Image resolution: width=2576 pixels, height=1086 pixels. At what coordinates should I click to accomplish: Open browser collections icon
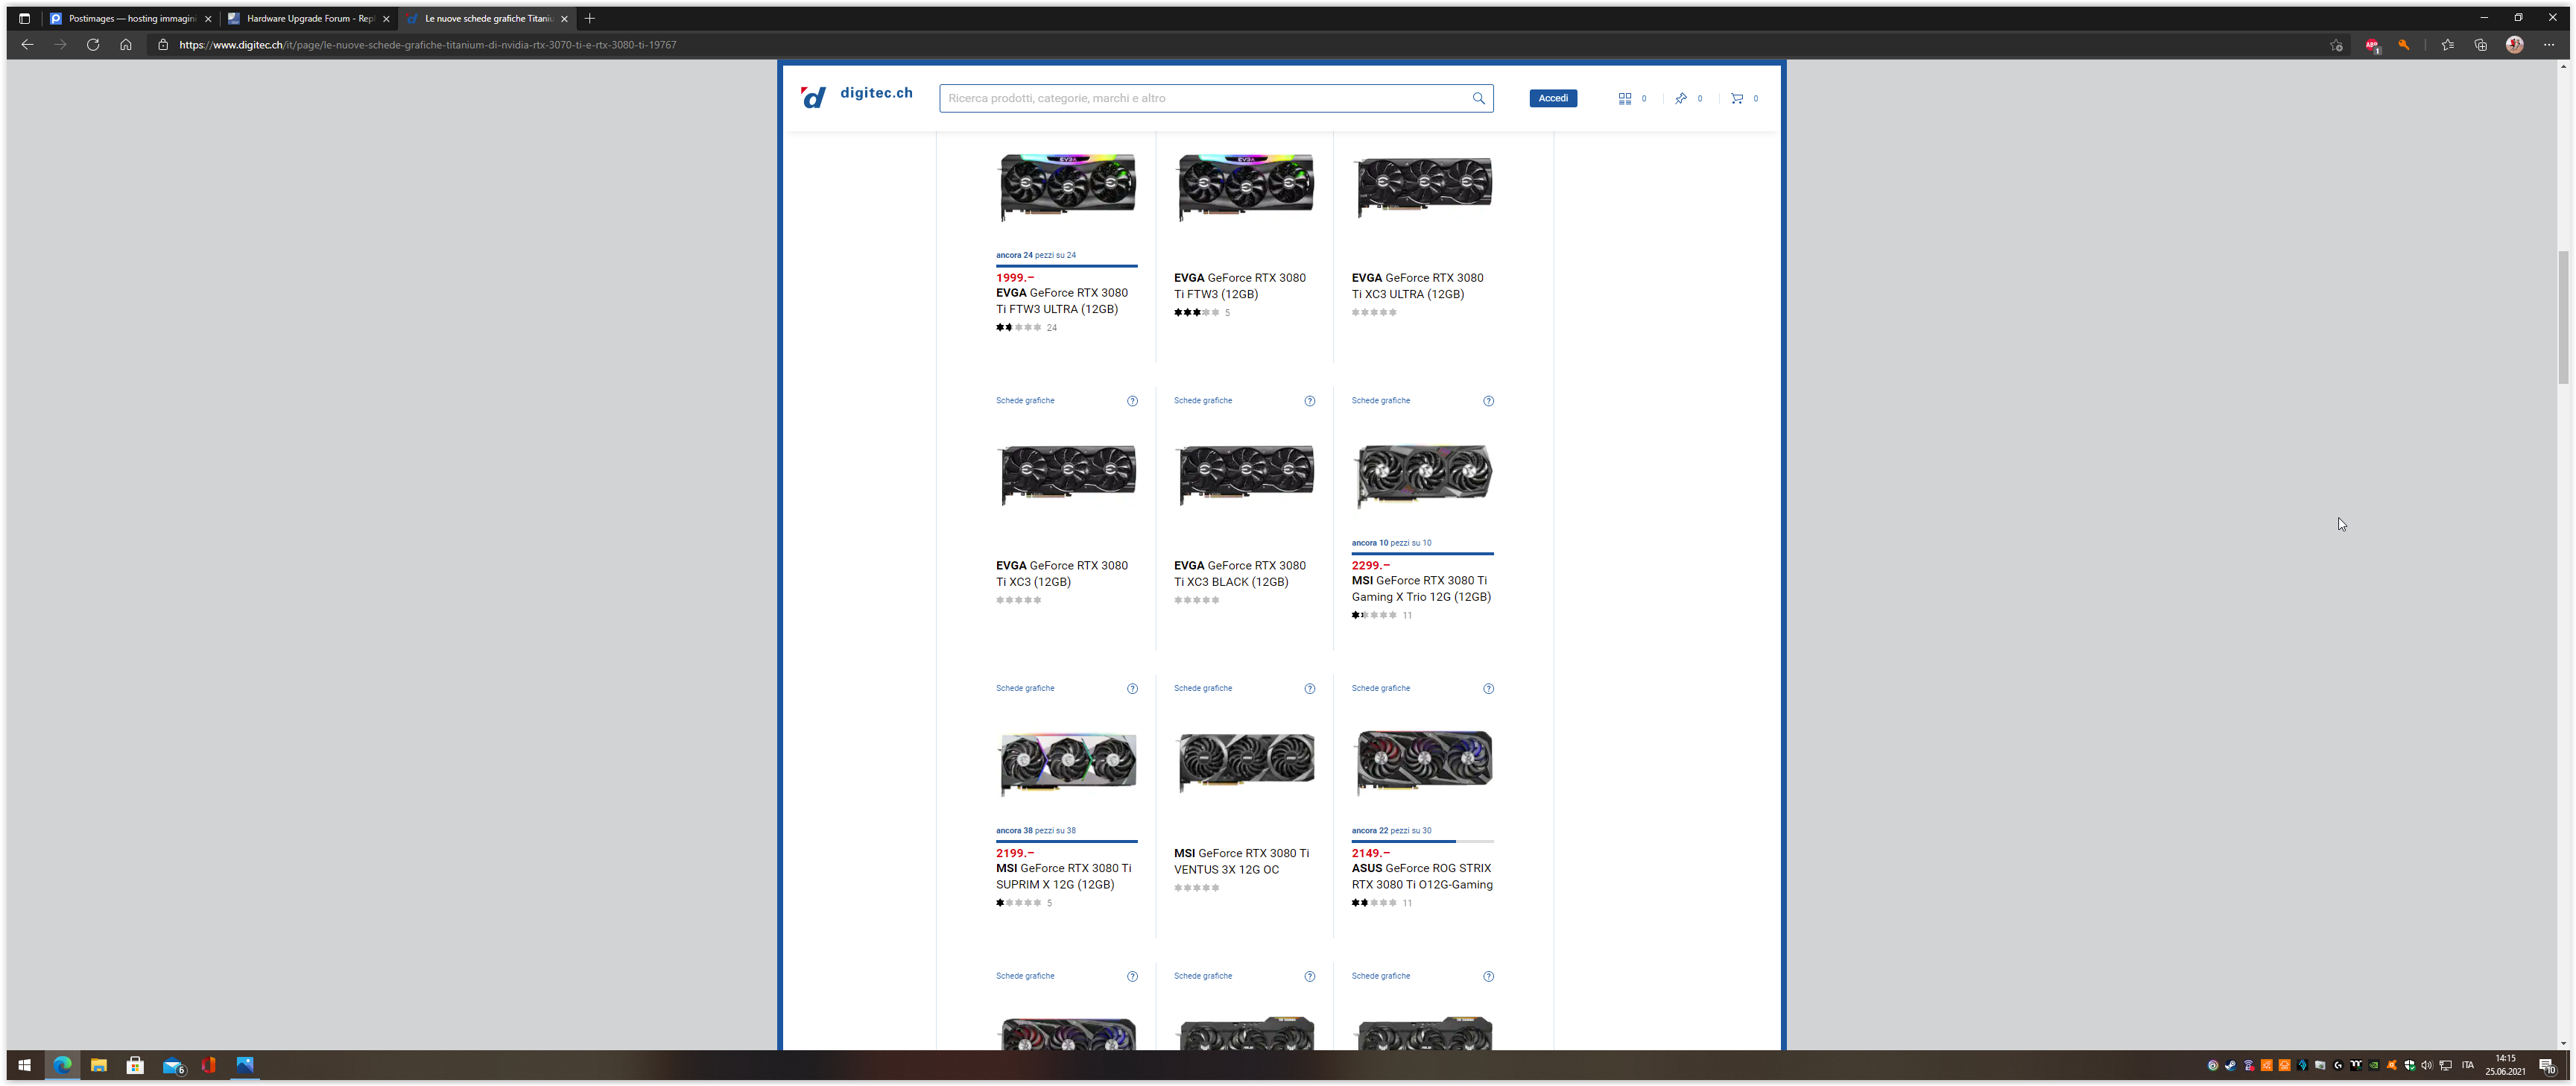coord(2480,44)
